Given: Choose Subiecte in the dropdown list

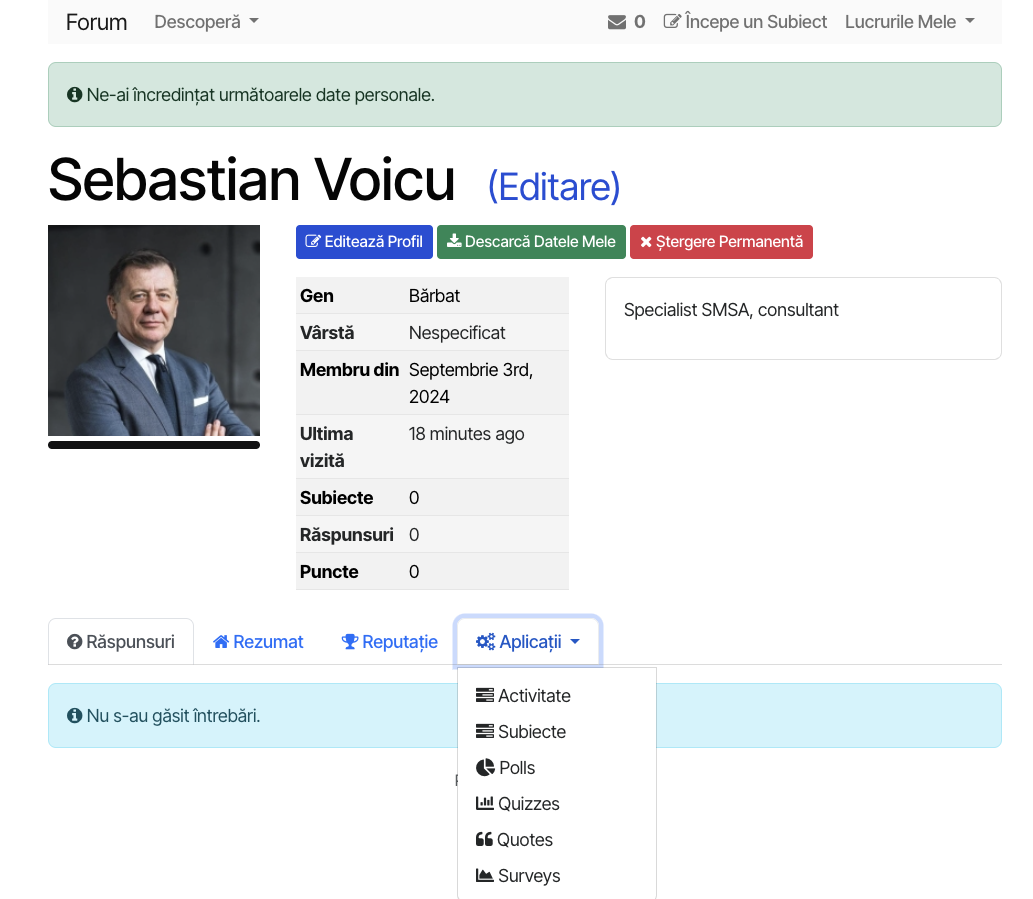Looking at the screenshot, I should (531, 732).
